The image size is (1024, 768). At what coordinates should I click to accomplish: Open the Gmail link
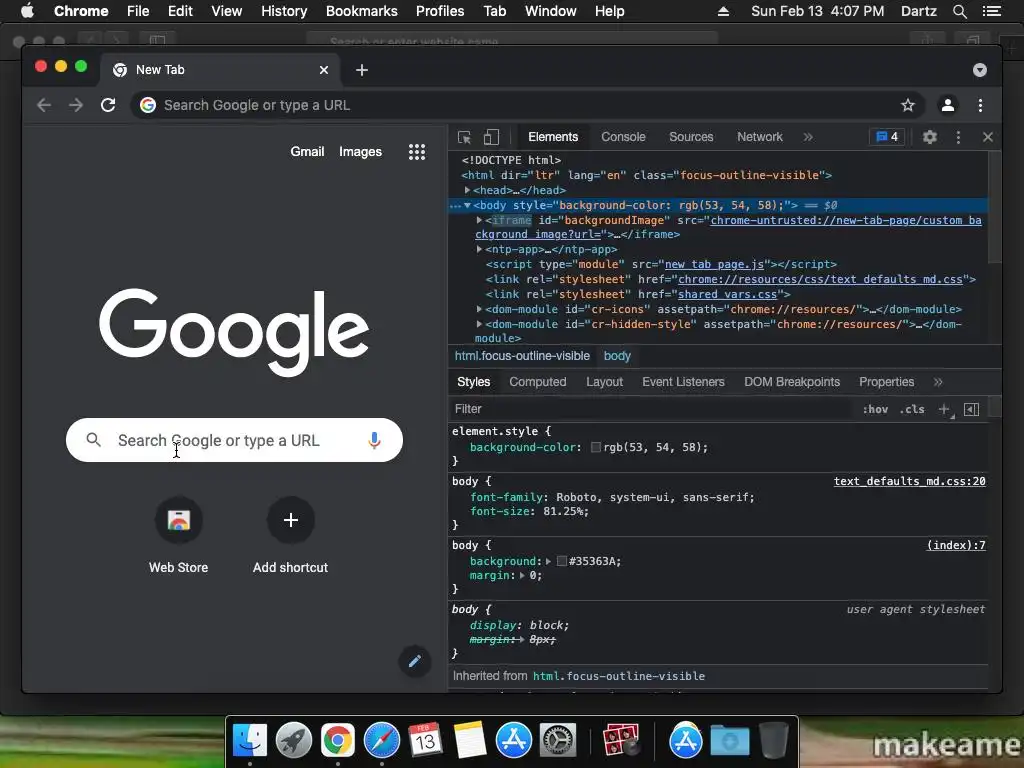pos(307,152)
